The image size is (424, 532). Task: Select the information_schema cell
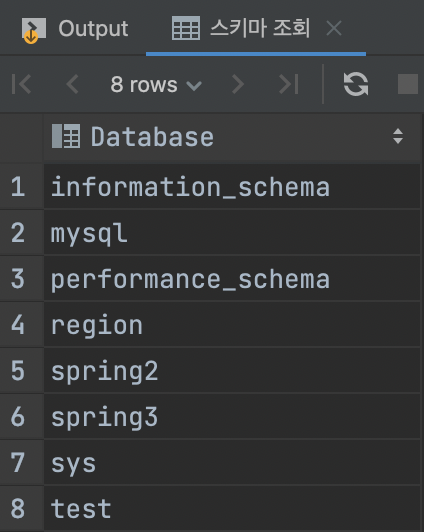(232, 186)
